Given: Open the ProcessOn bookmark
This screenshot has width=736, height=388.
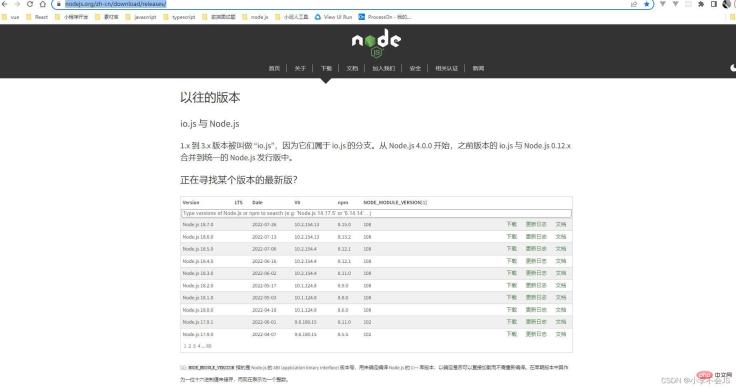Looking at the screenshot, I should click(x=385, y=17).
